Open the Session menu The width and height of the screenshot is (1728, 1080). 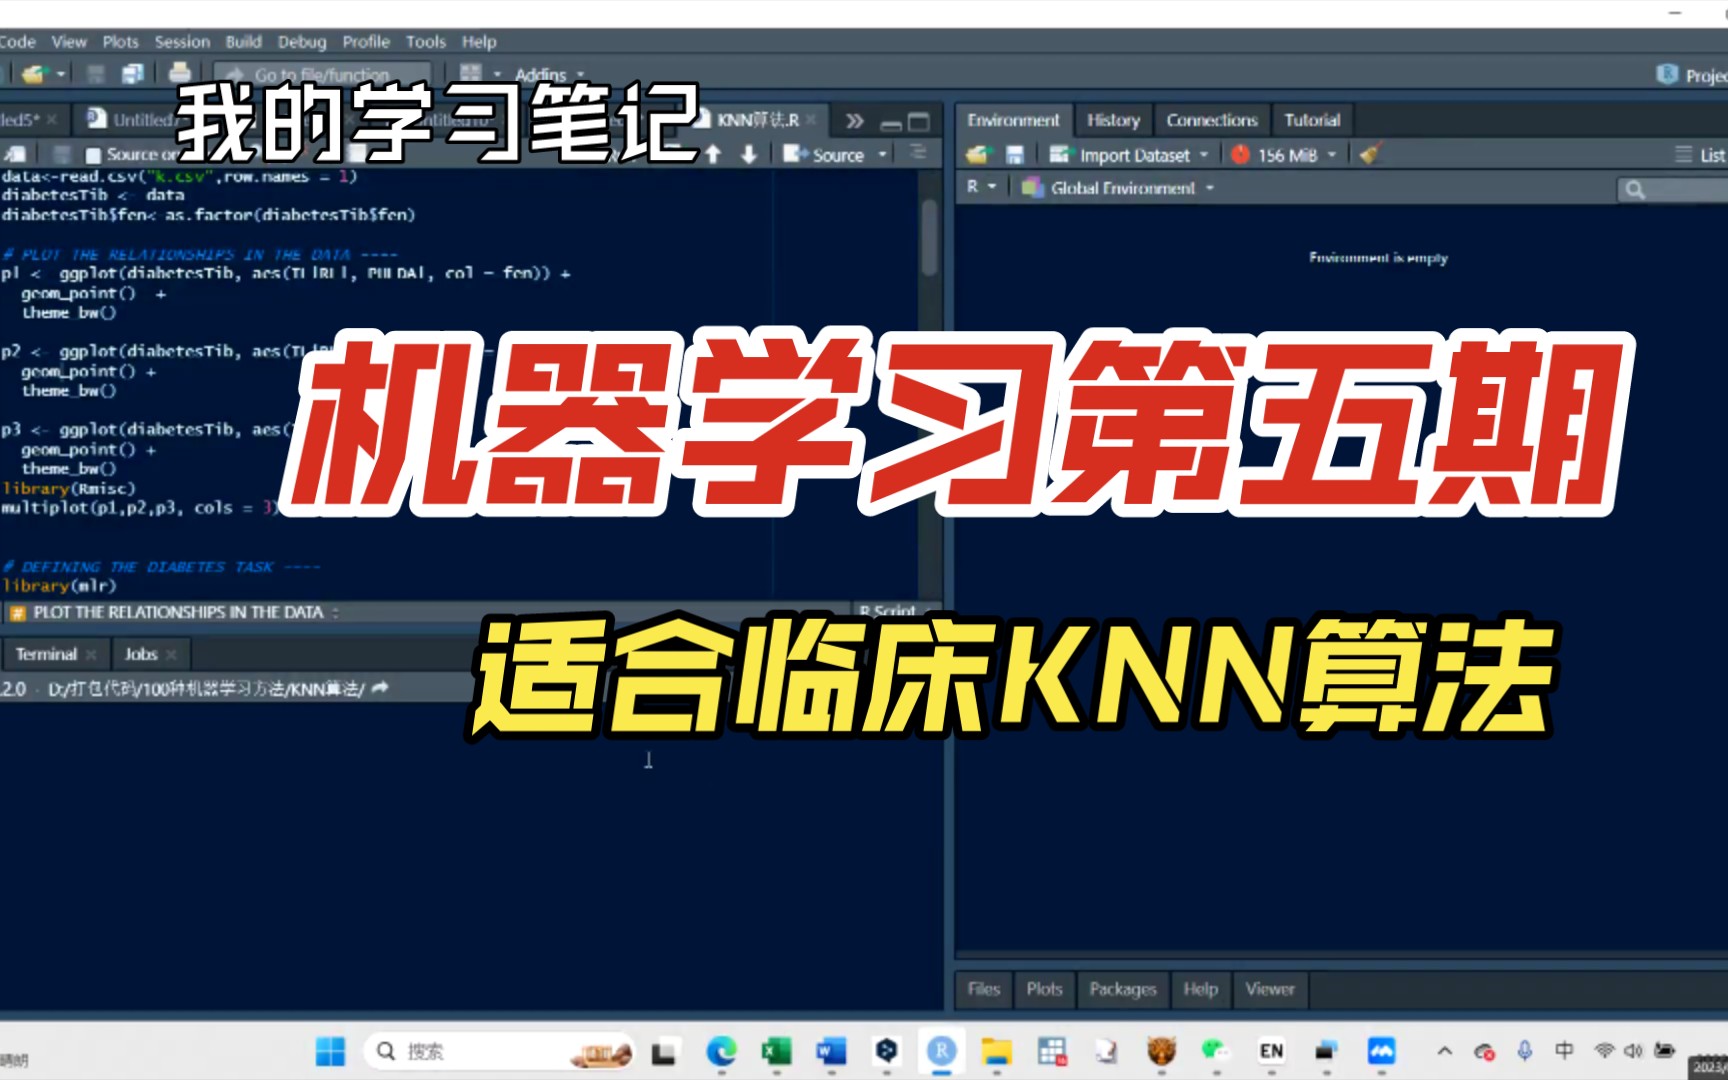pyautogui.click(x=182, y=42)
